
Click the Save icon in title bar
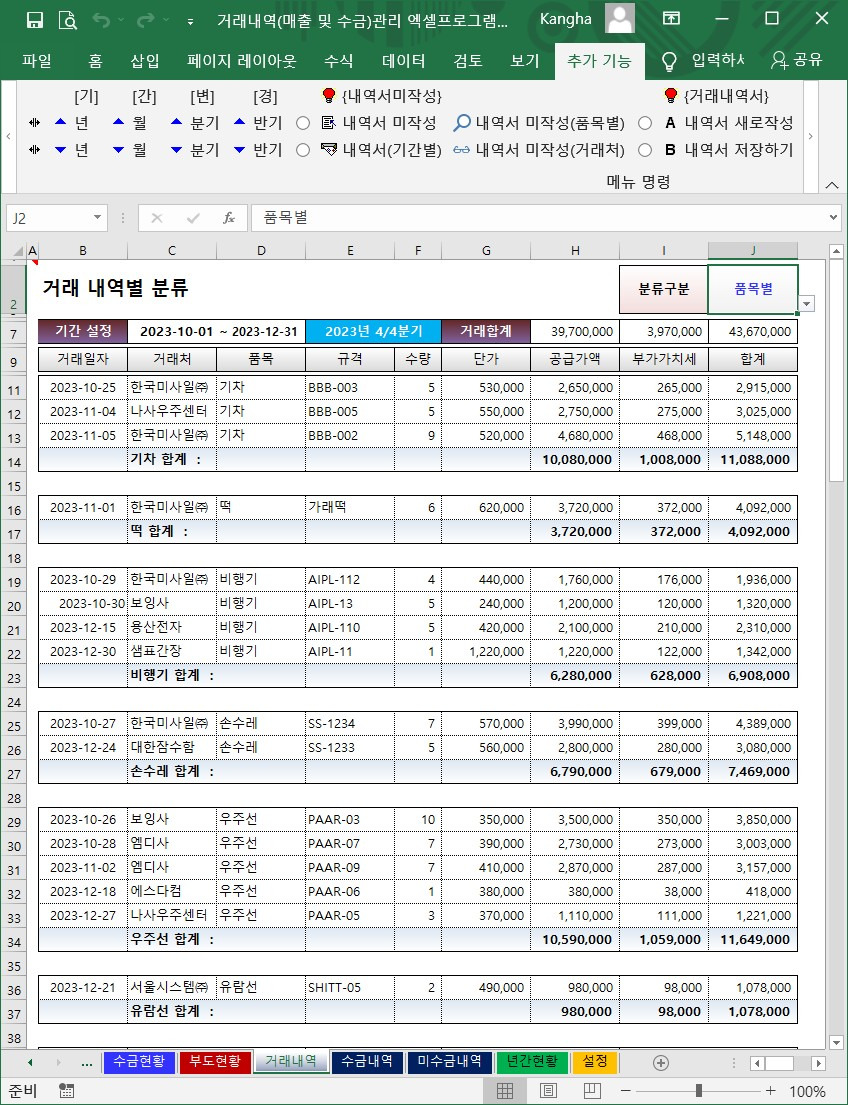point(35,20)
